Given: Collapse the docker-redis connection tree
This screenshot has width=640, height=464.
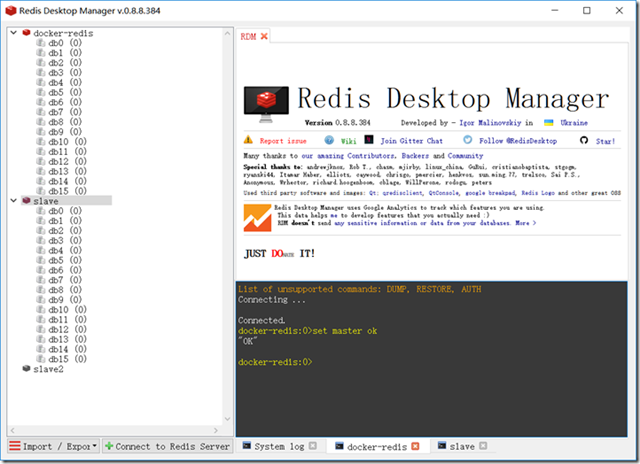Looking at the screenshot, I should 13,33.
